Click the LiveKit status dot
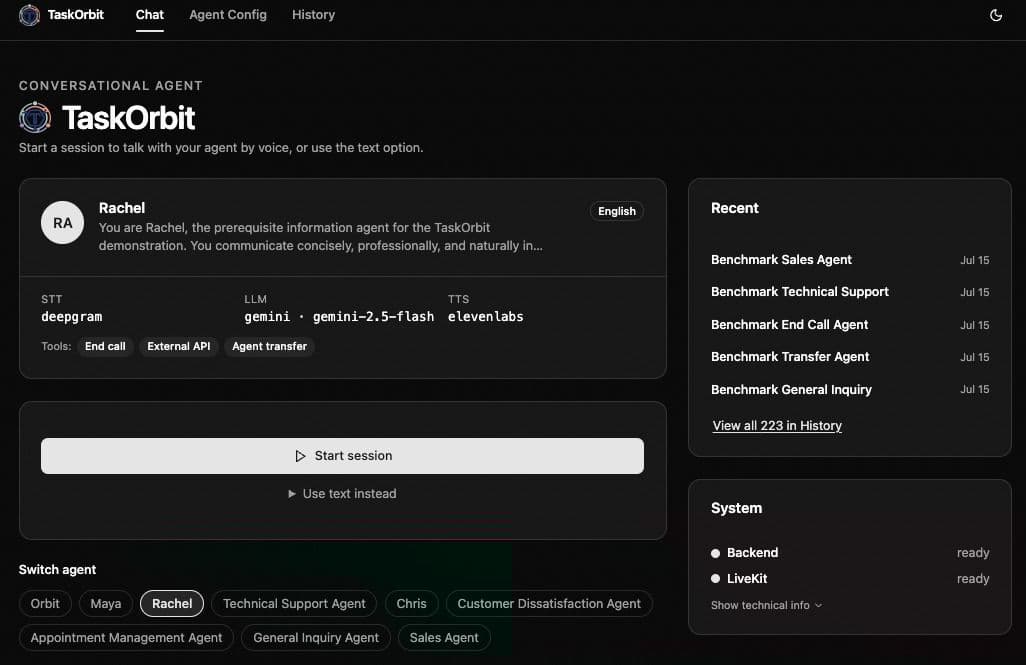1026x665 pixels. [715, 579]
